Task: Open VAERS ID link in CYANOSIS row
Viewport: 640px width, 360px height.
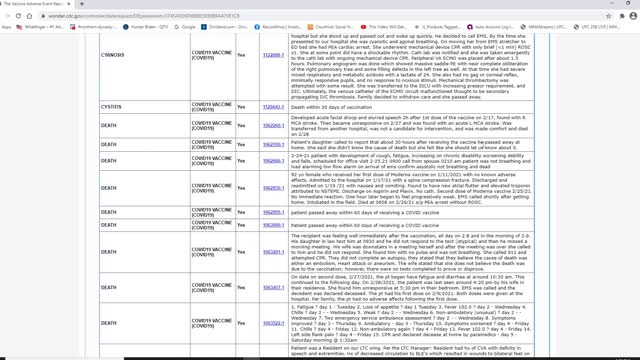Action: [x=273, y=55]
